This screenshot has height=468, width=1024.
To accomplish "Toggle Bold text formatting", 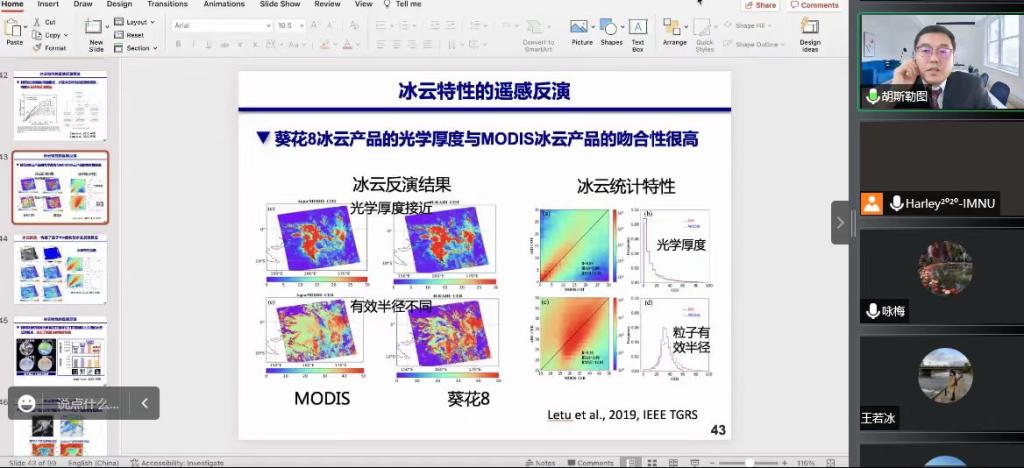I will pos(178,44).
